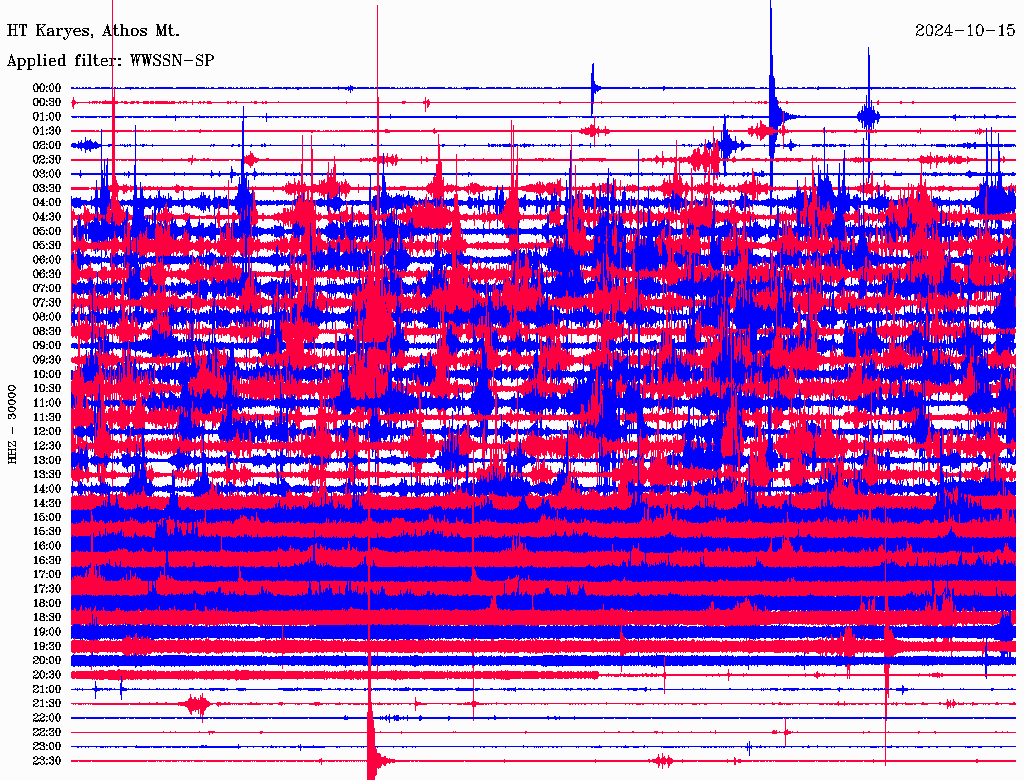Click the '09:00' time label
Viewport: 1024px width, 780px height.
tap(47, 346)
